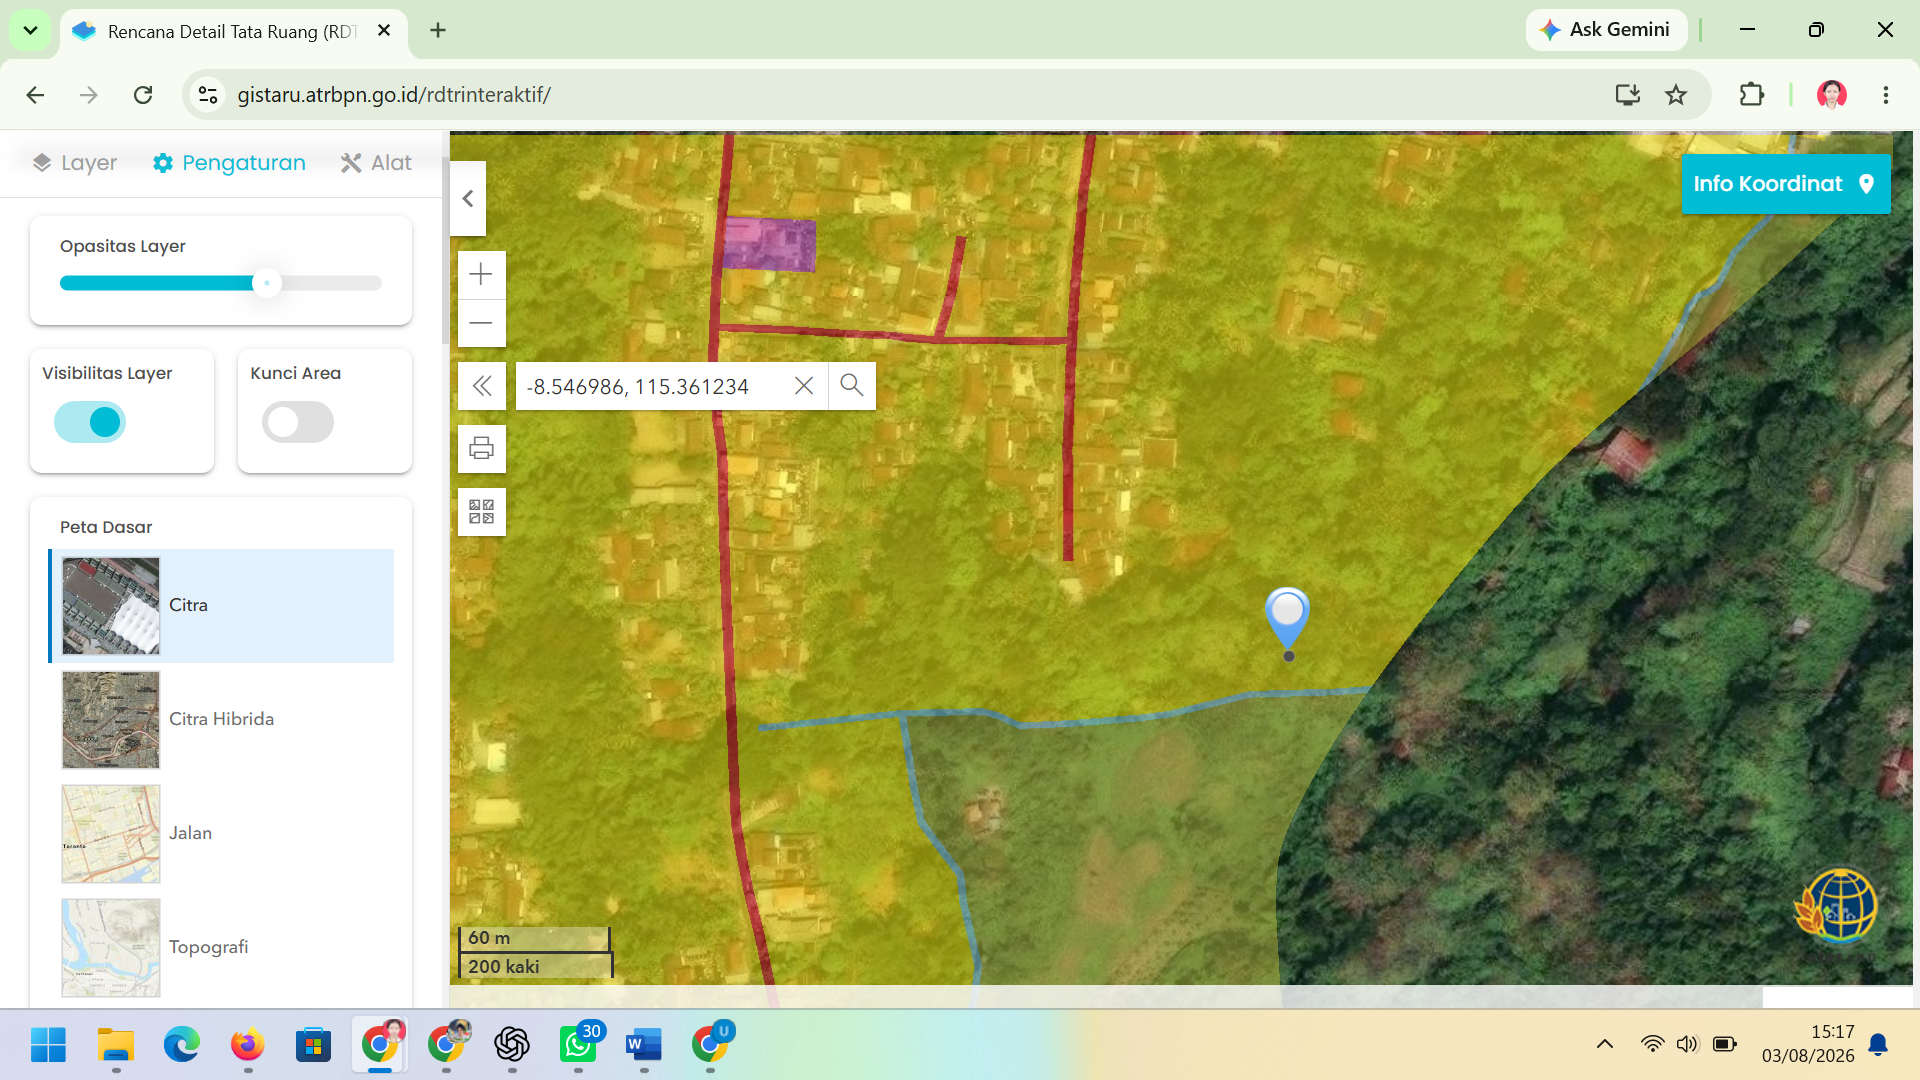Enable the Kunci Area switch
Viewport: 1920px width, 1080px height.
298,422
